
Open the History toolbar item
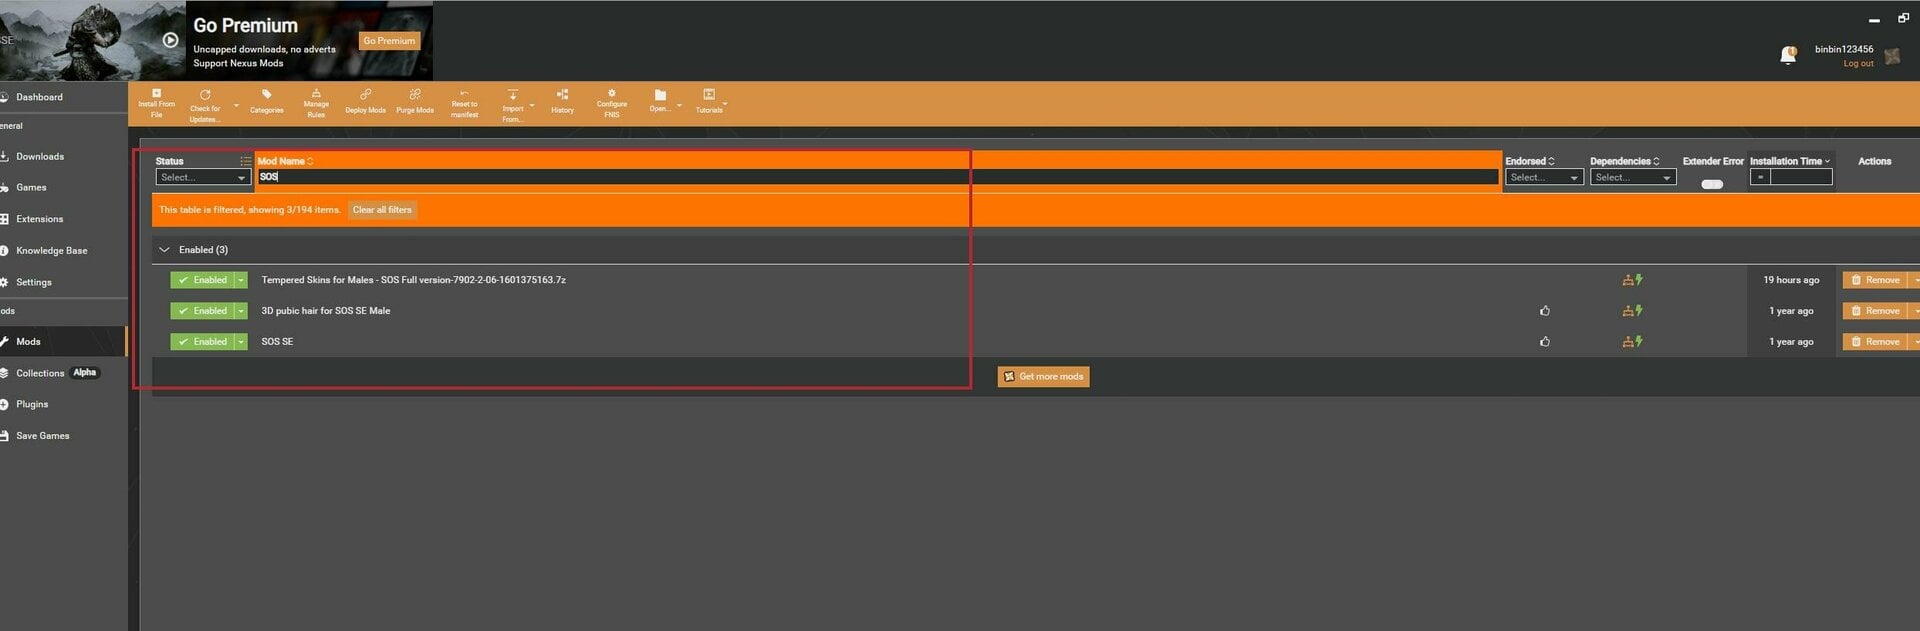562,102
